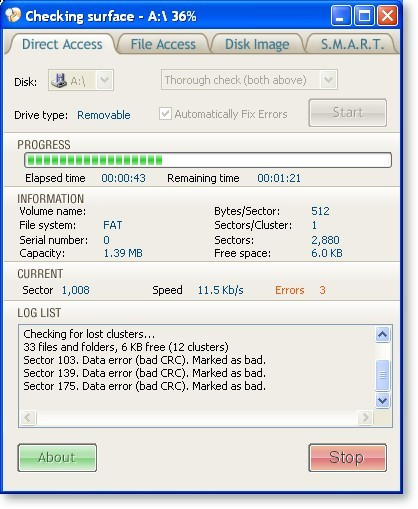
Task: Click the Speed value 11.5 Kb/s
Action: click(220, 290)
